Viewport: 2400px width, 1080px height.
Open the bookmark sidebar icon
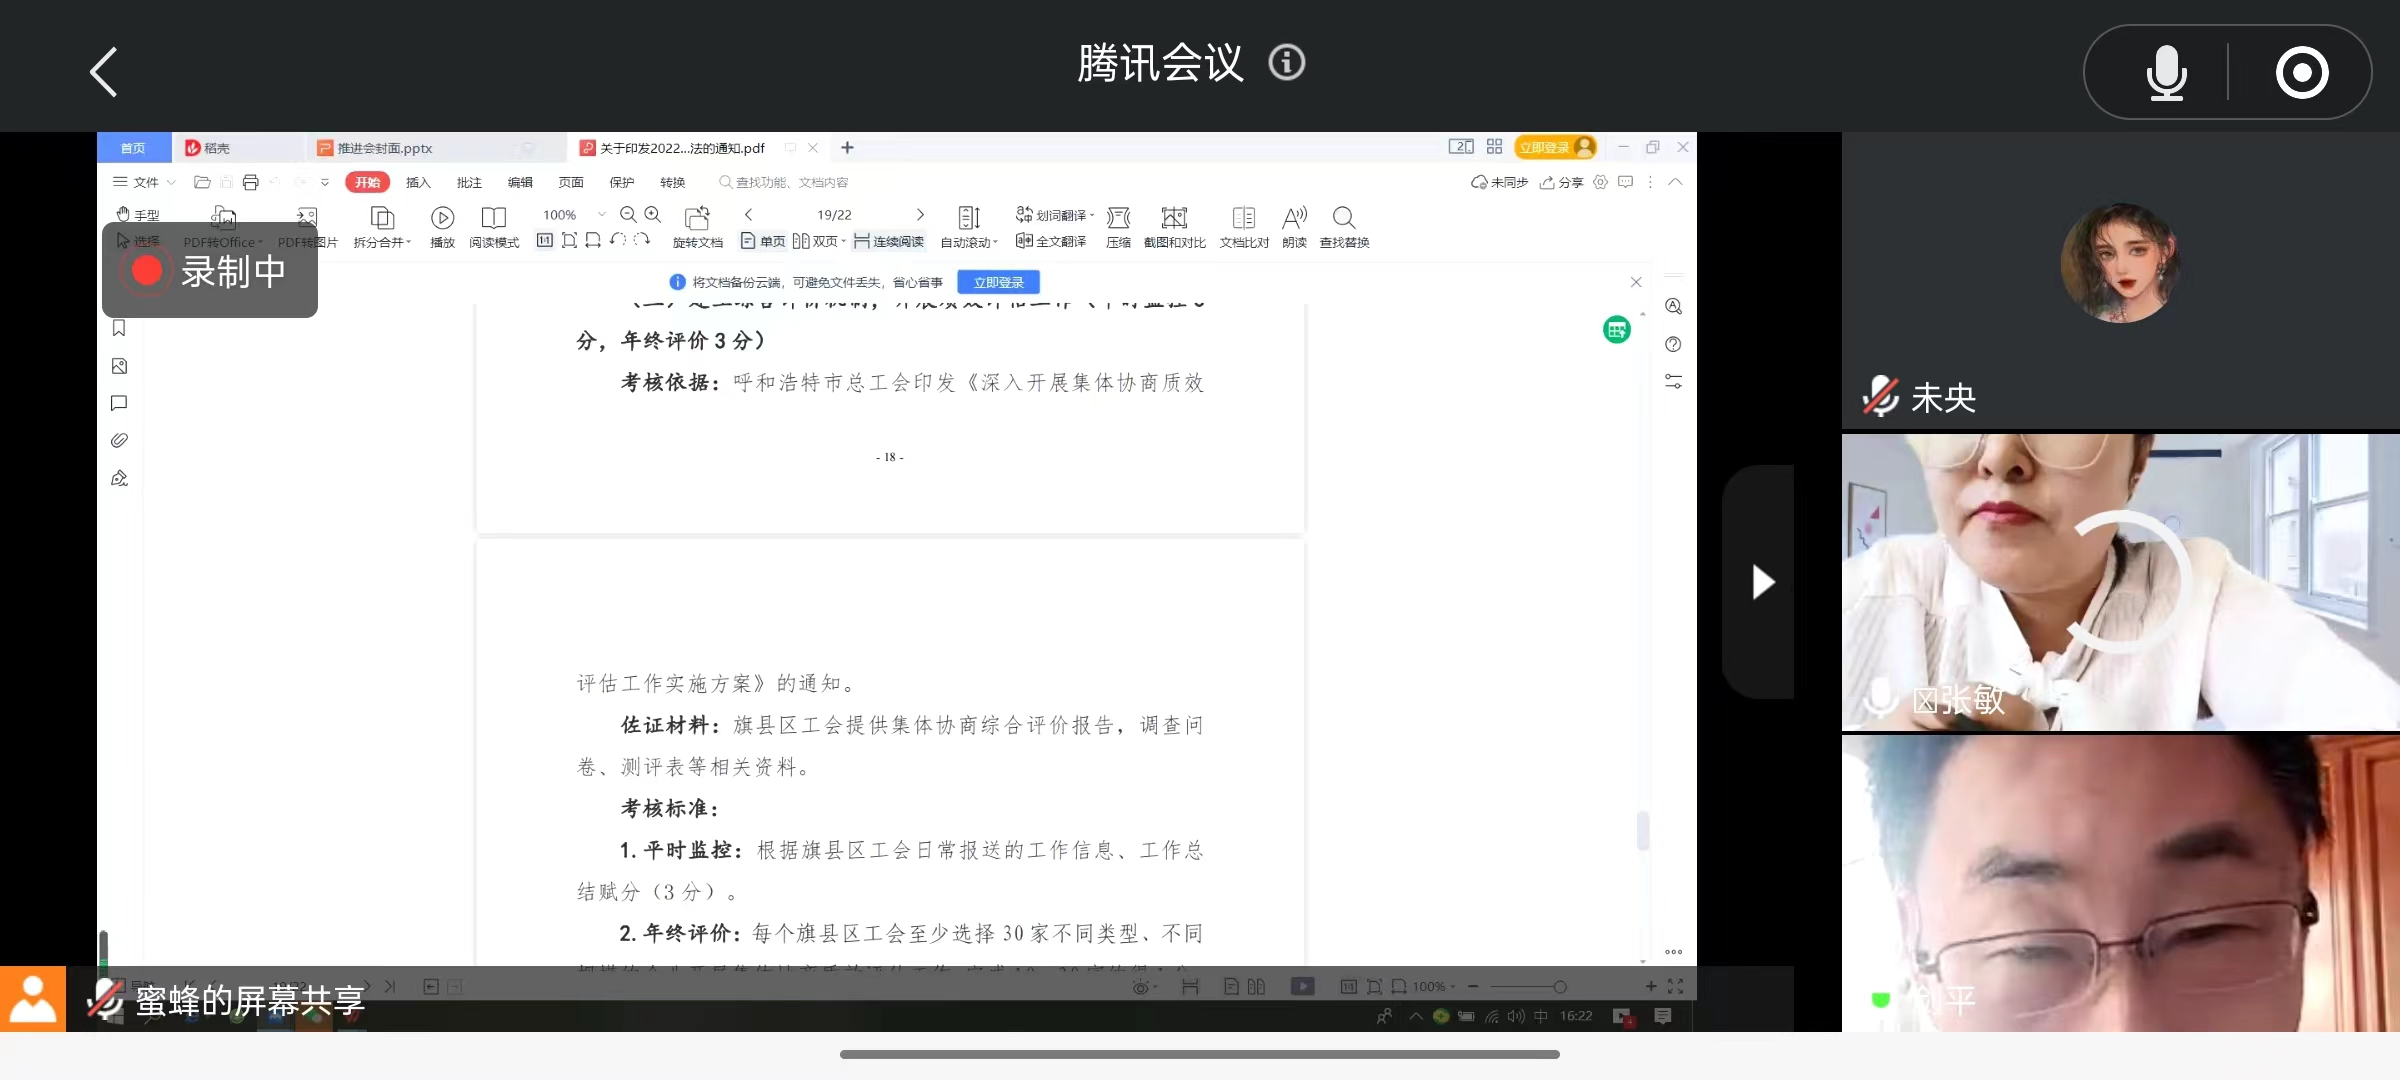coord(119,328)
